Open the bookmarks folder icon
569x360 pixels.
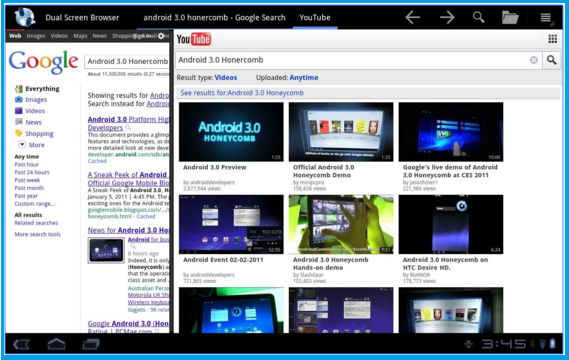click(510, 17)
